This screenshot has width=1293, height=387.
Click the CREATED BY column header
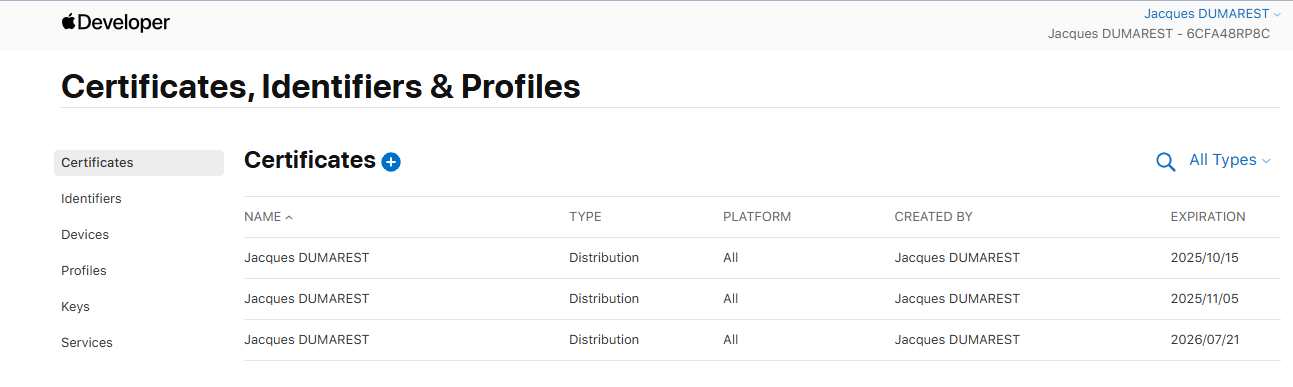(x=933, y=217)
